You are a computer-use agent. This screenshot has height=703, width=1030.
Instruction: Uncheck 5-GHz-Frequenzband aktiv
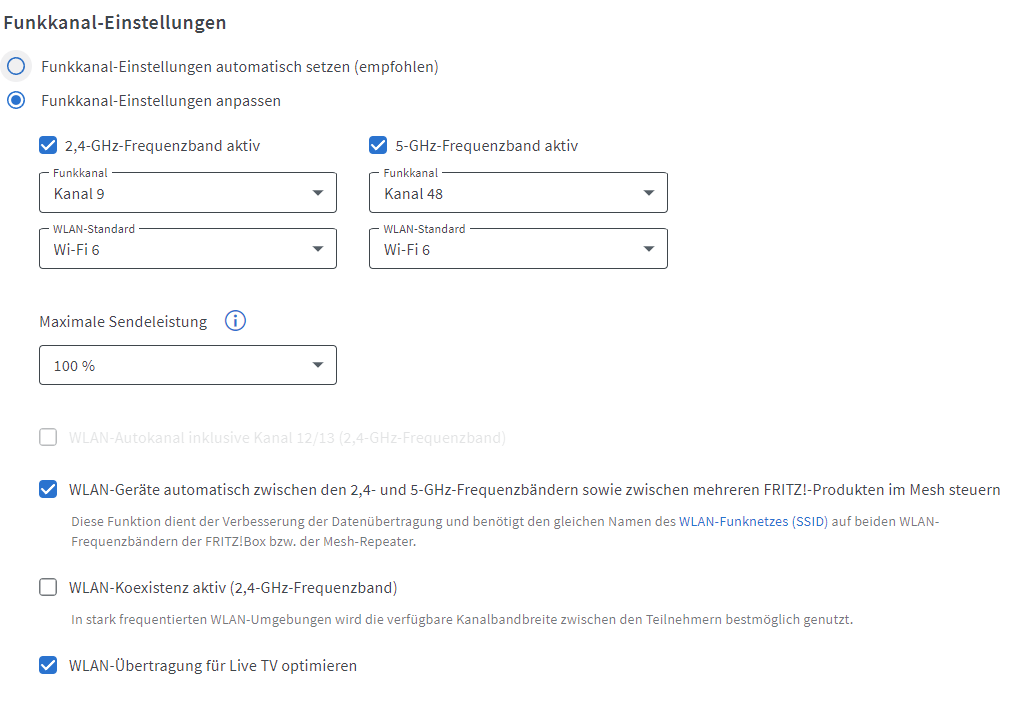378,146
